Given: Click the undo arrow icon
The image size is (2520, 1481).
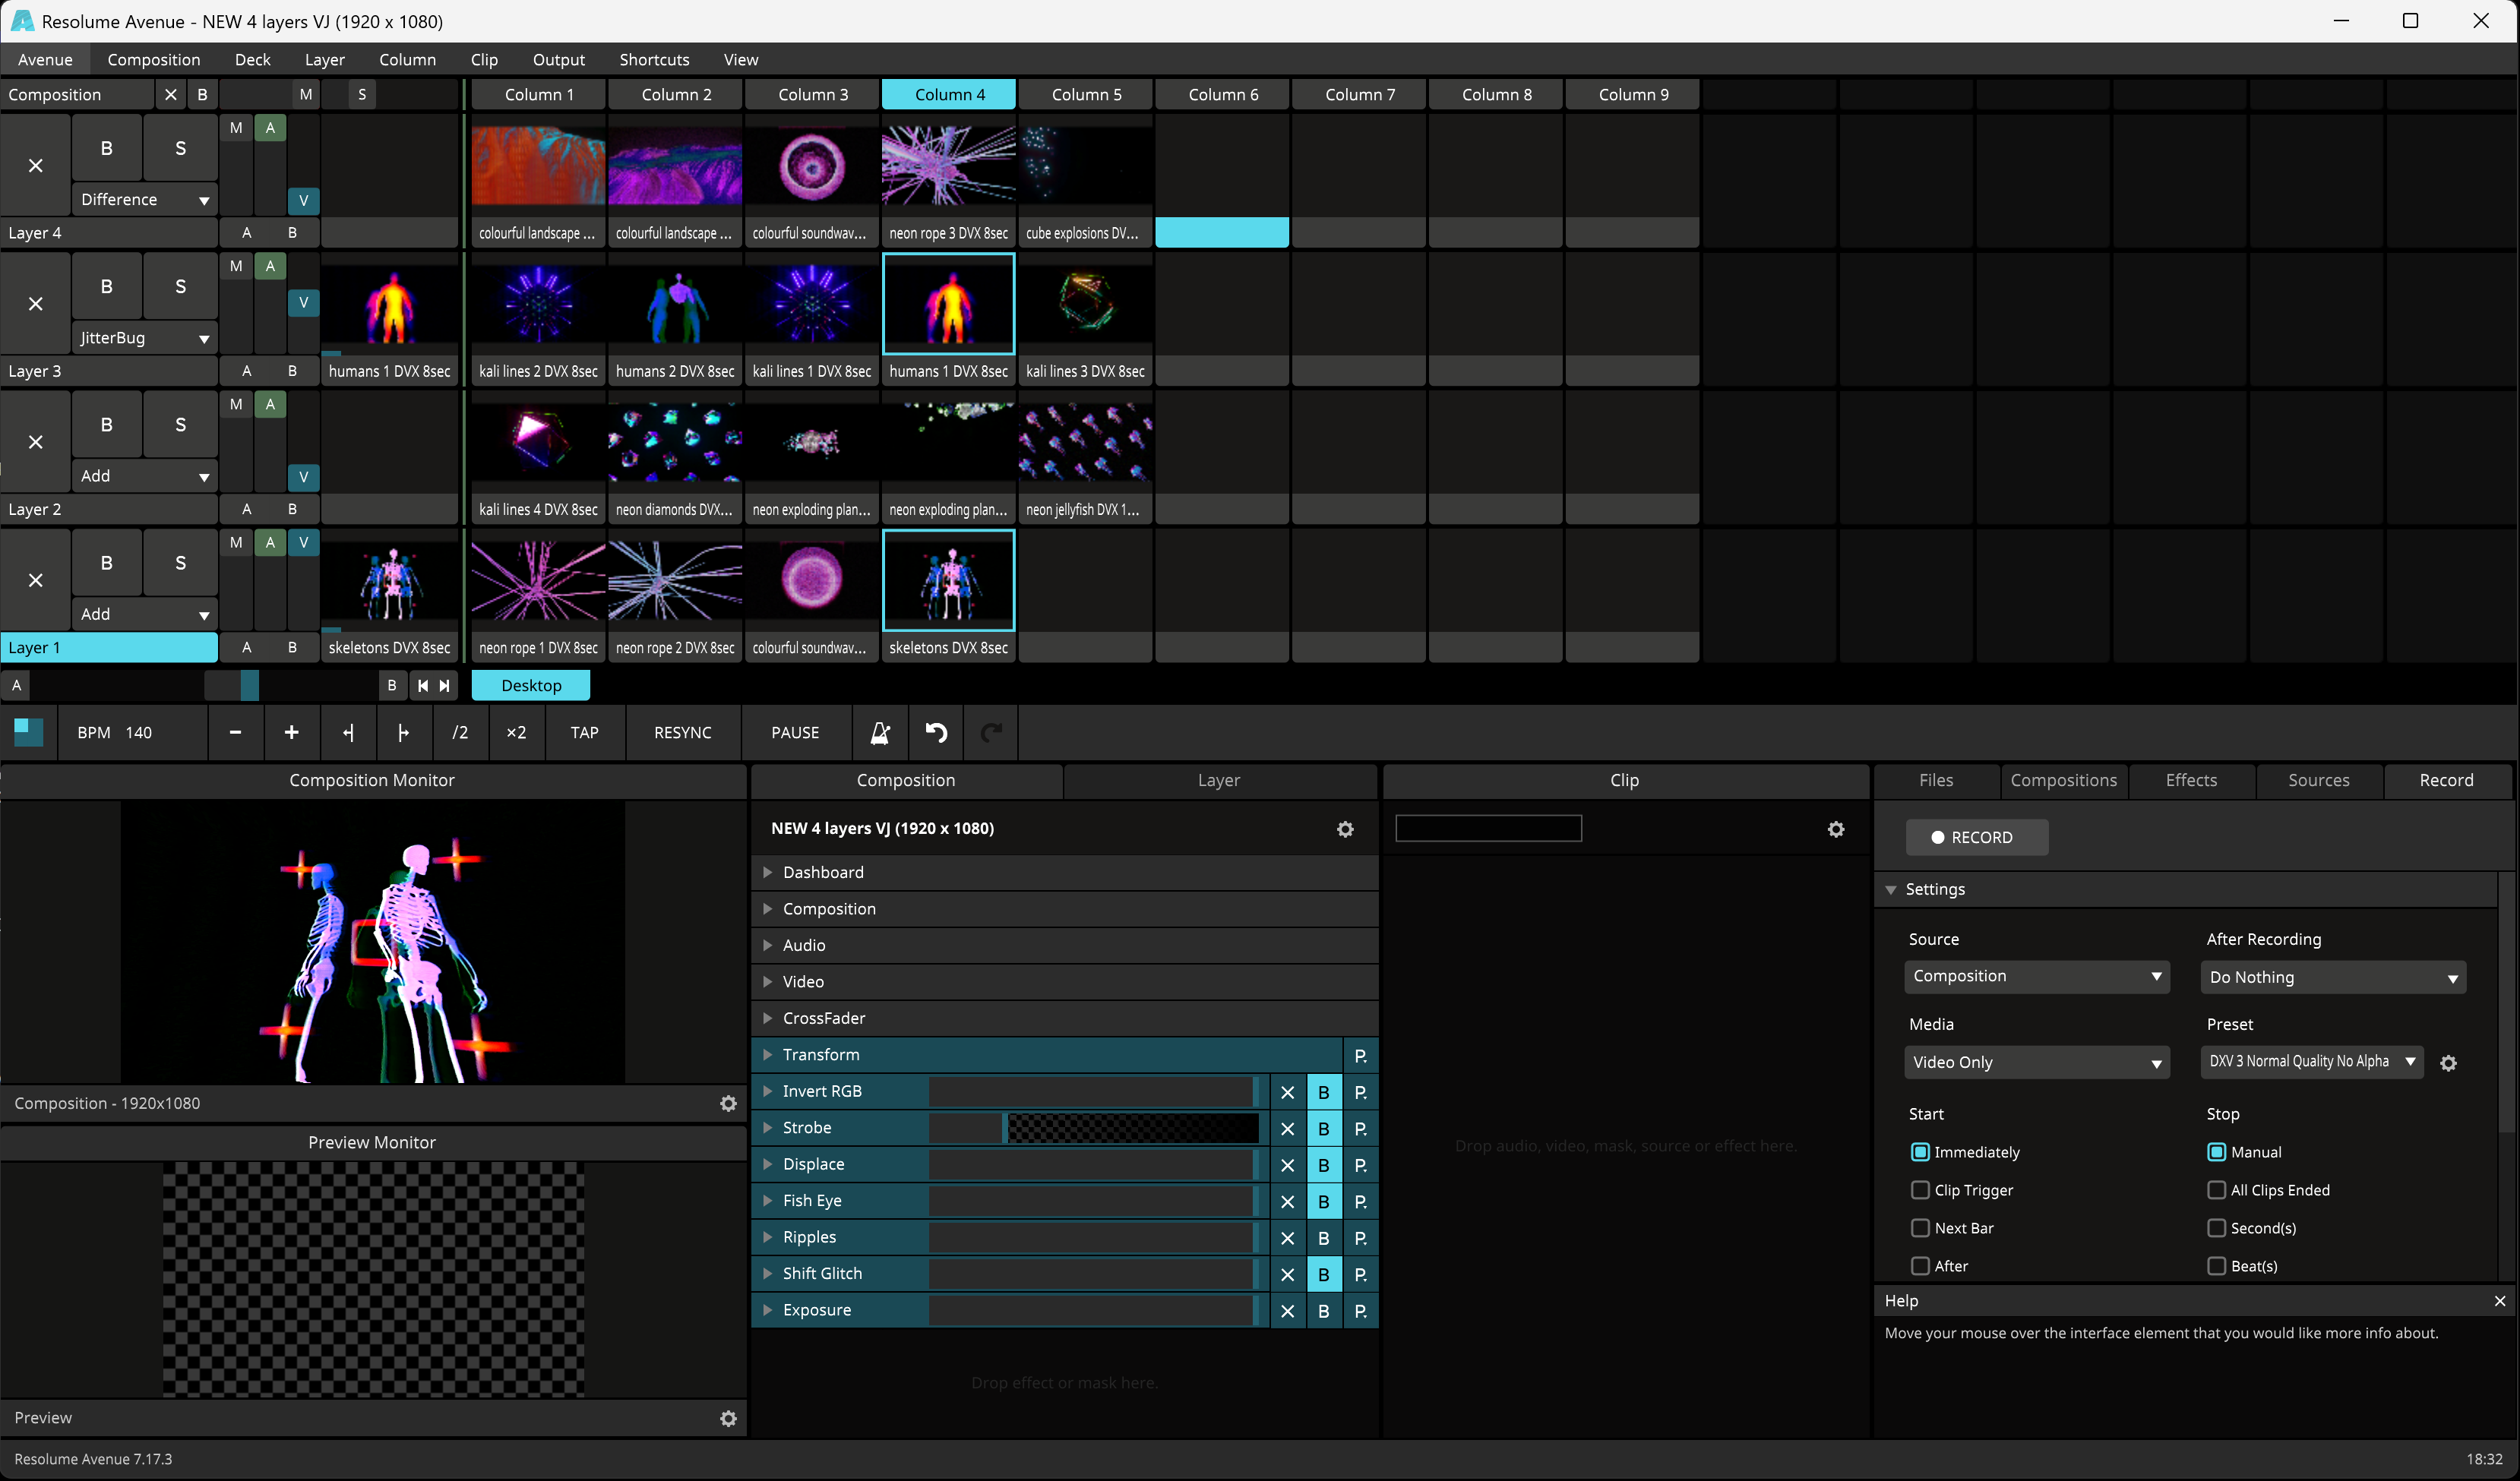Looking at the screenshot, I should tap(936, 733).
